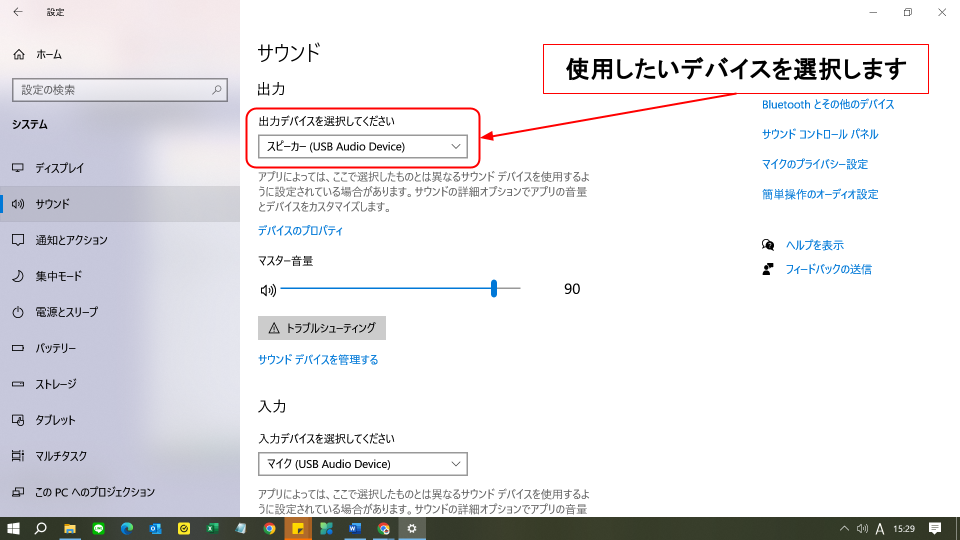Select Focus assist (集中モード) in sidebar

point(58,276)
